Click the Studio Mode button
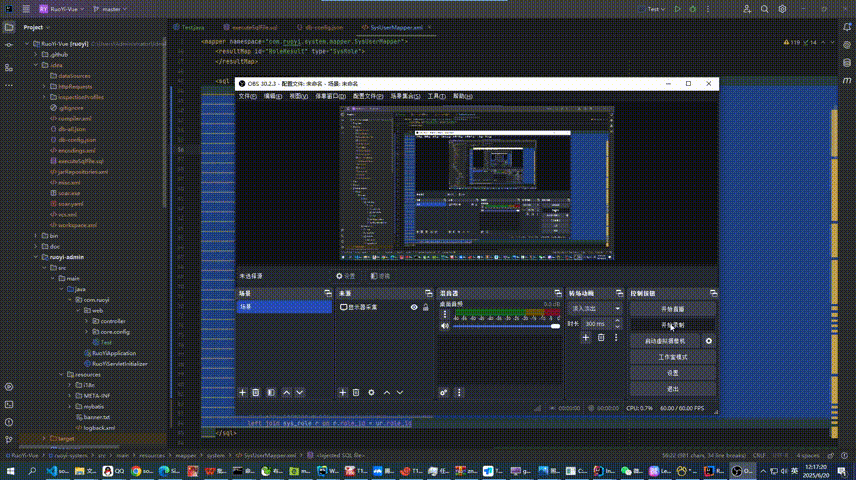 pos(672,356)
